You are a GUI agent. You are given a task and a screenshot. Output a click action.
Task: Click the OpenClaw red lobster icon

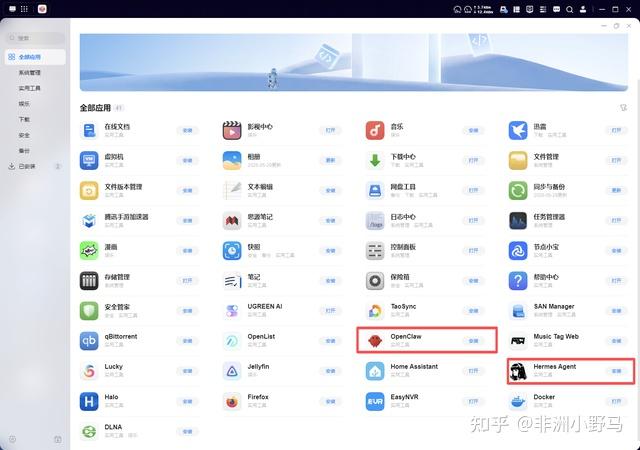point(375,340)
